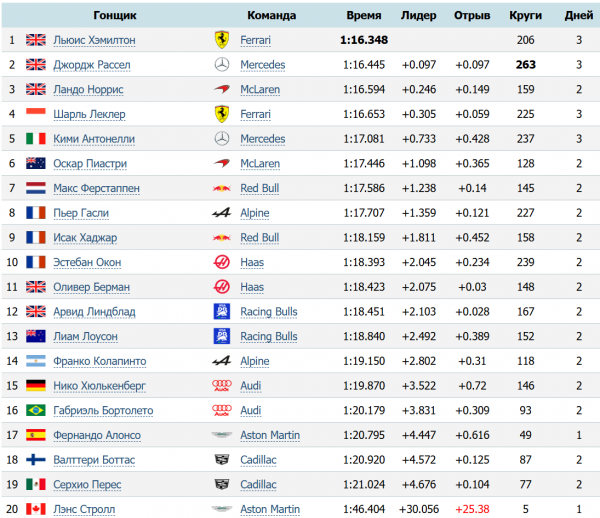This screenshot has width=600, height=518.
Task: Click the Canadian flag next to Лэнс Стролл
Action: 36,509
